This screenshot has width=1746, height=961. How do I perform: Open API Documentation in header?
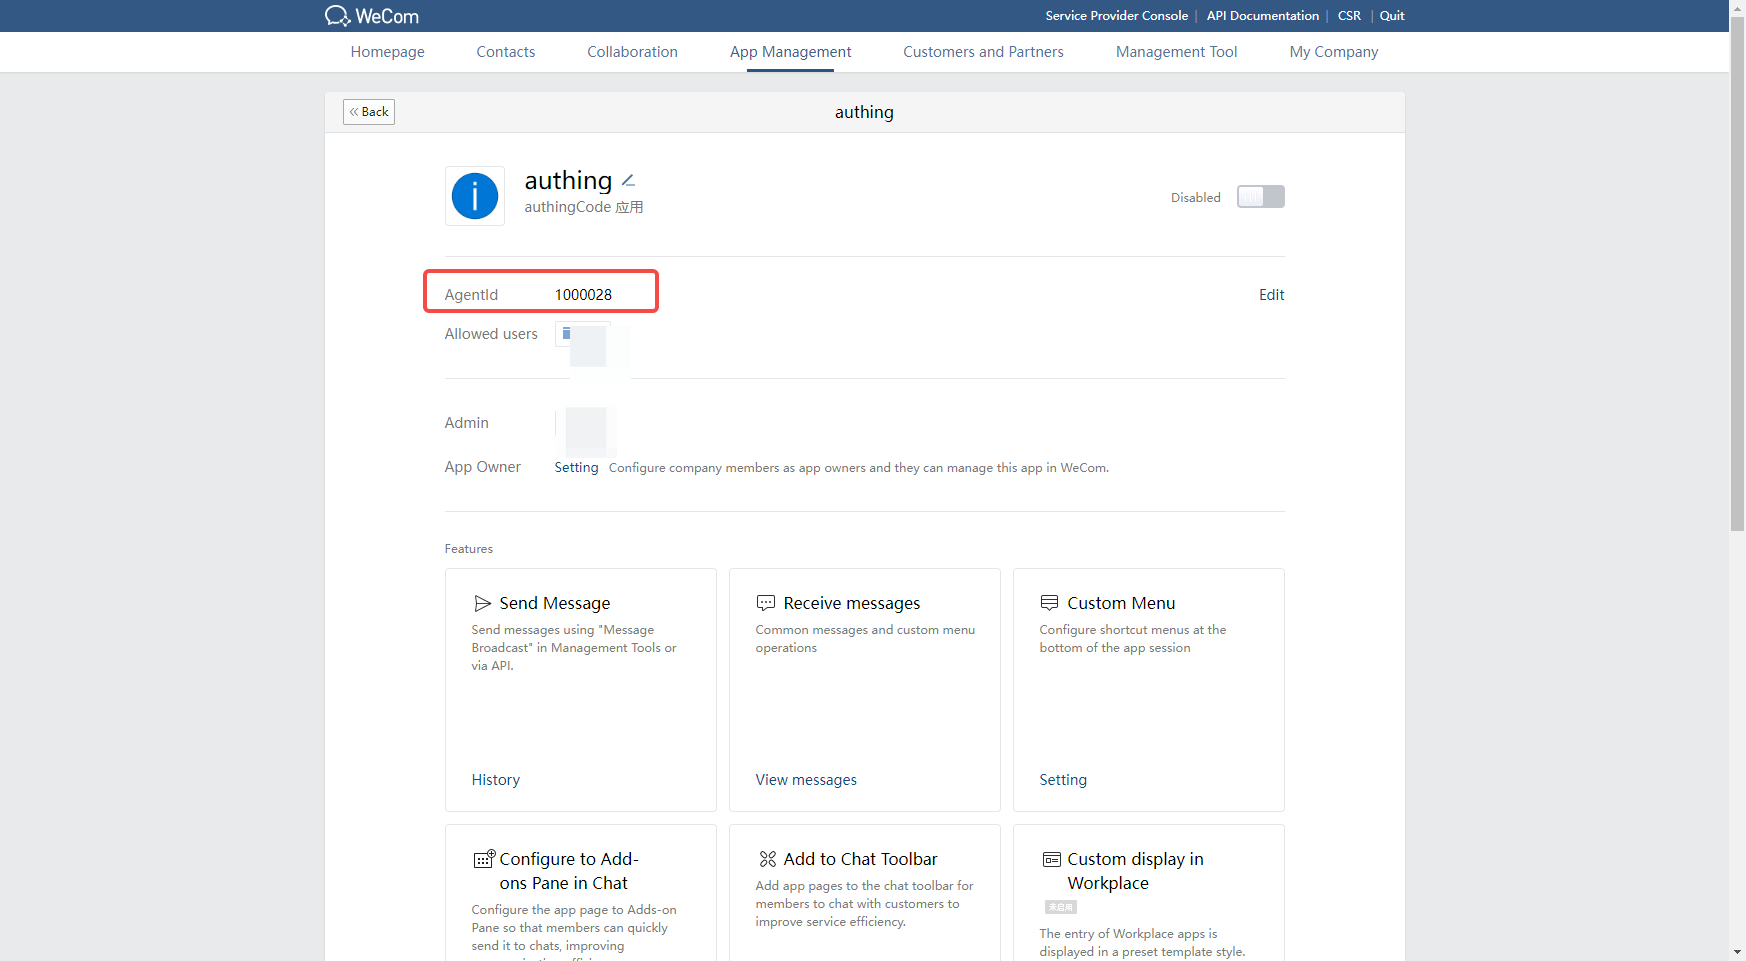(1262, 16)
